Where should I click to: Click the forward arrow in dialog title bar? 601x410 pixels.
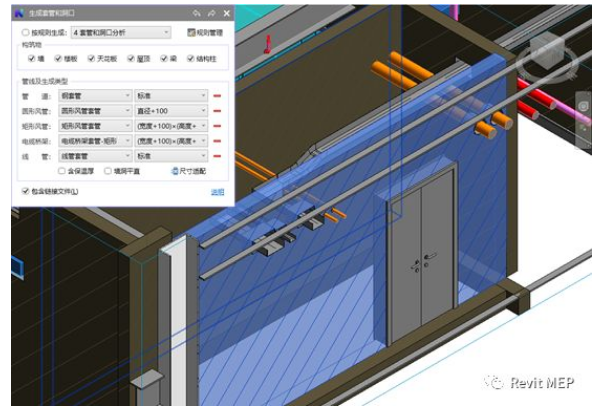coord(212,13)
